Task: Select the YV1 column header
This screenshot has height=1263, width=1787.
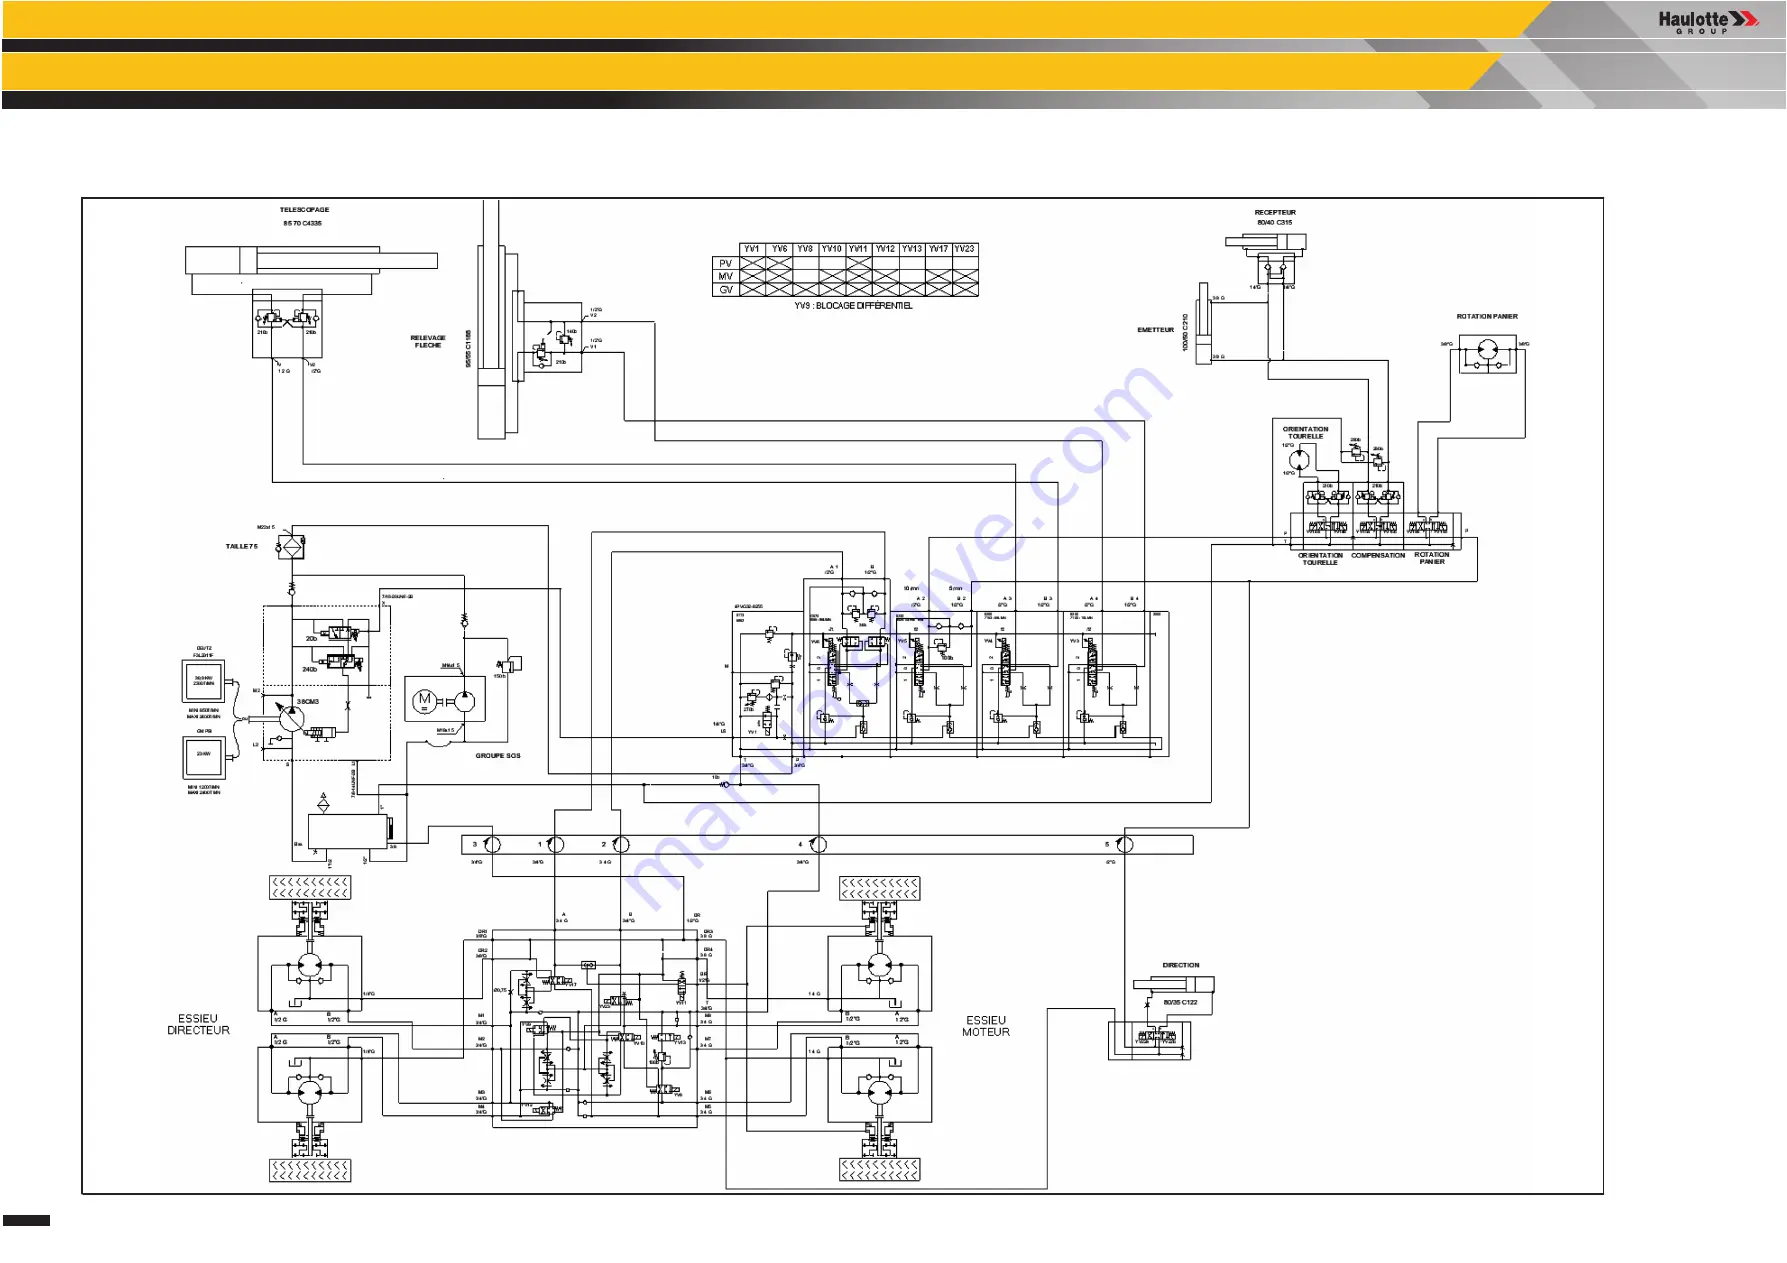Action: (x=752, y=249)
